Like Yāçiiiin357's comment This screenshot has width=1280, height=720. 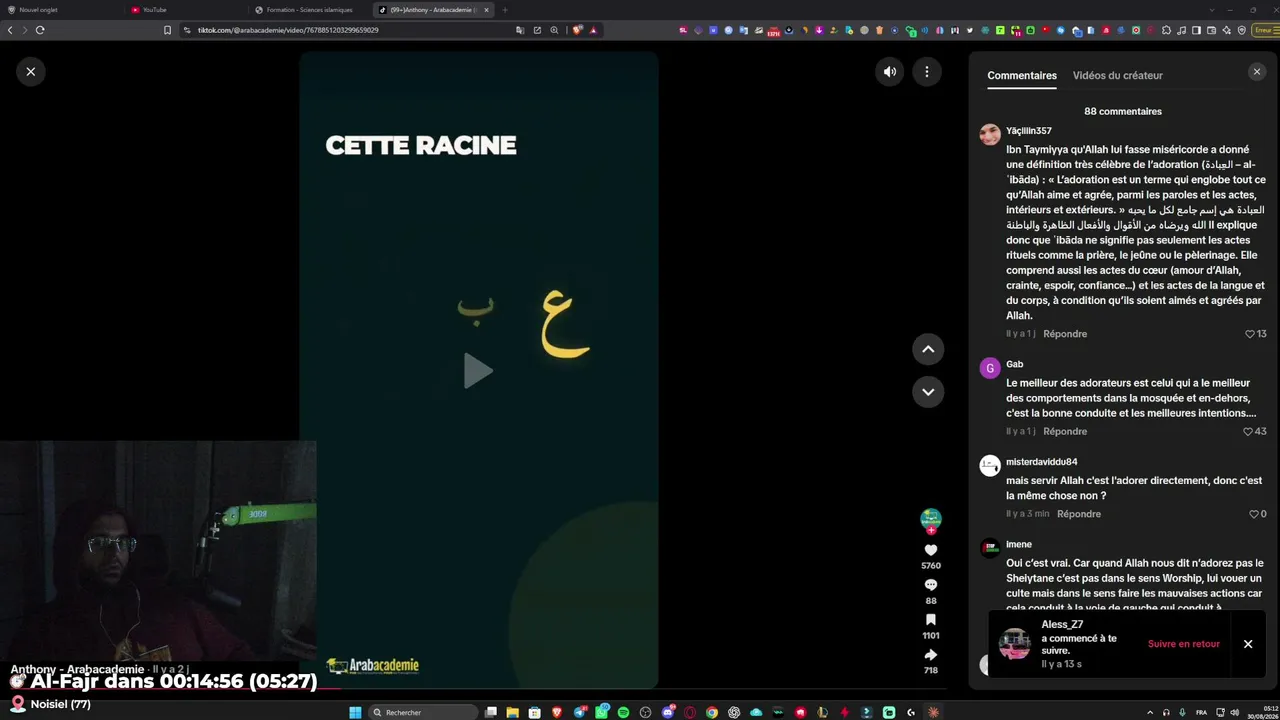[1250, 334]
